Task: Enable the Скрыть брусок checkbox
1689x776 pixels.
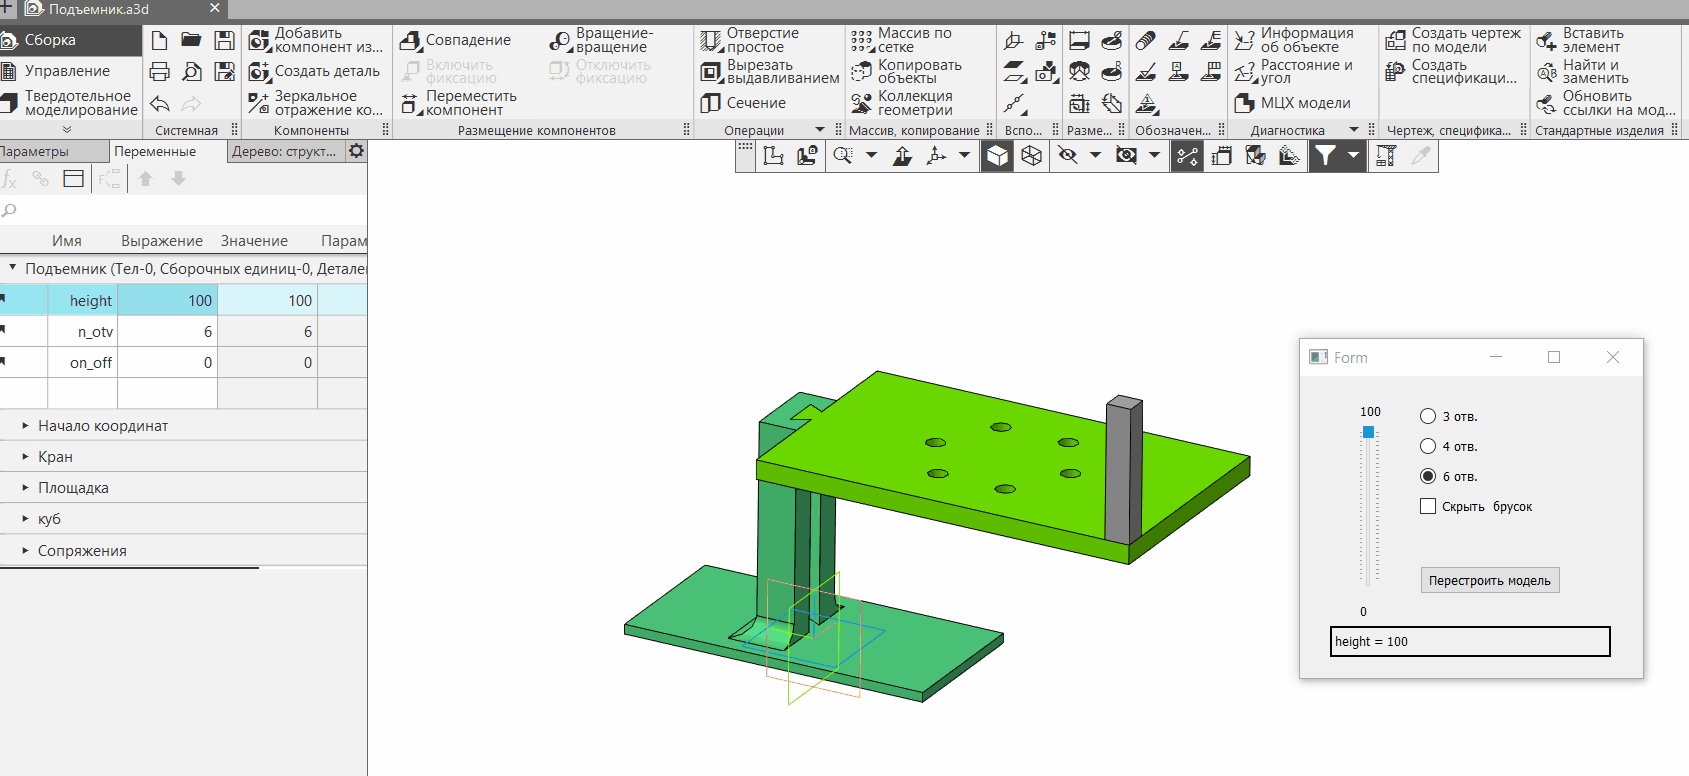Action: [1428, 507]
